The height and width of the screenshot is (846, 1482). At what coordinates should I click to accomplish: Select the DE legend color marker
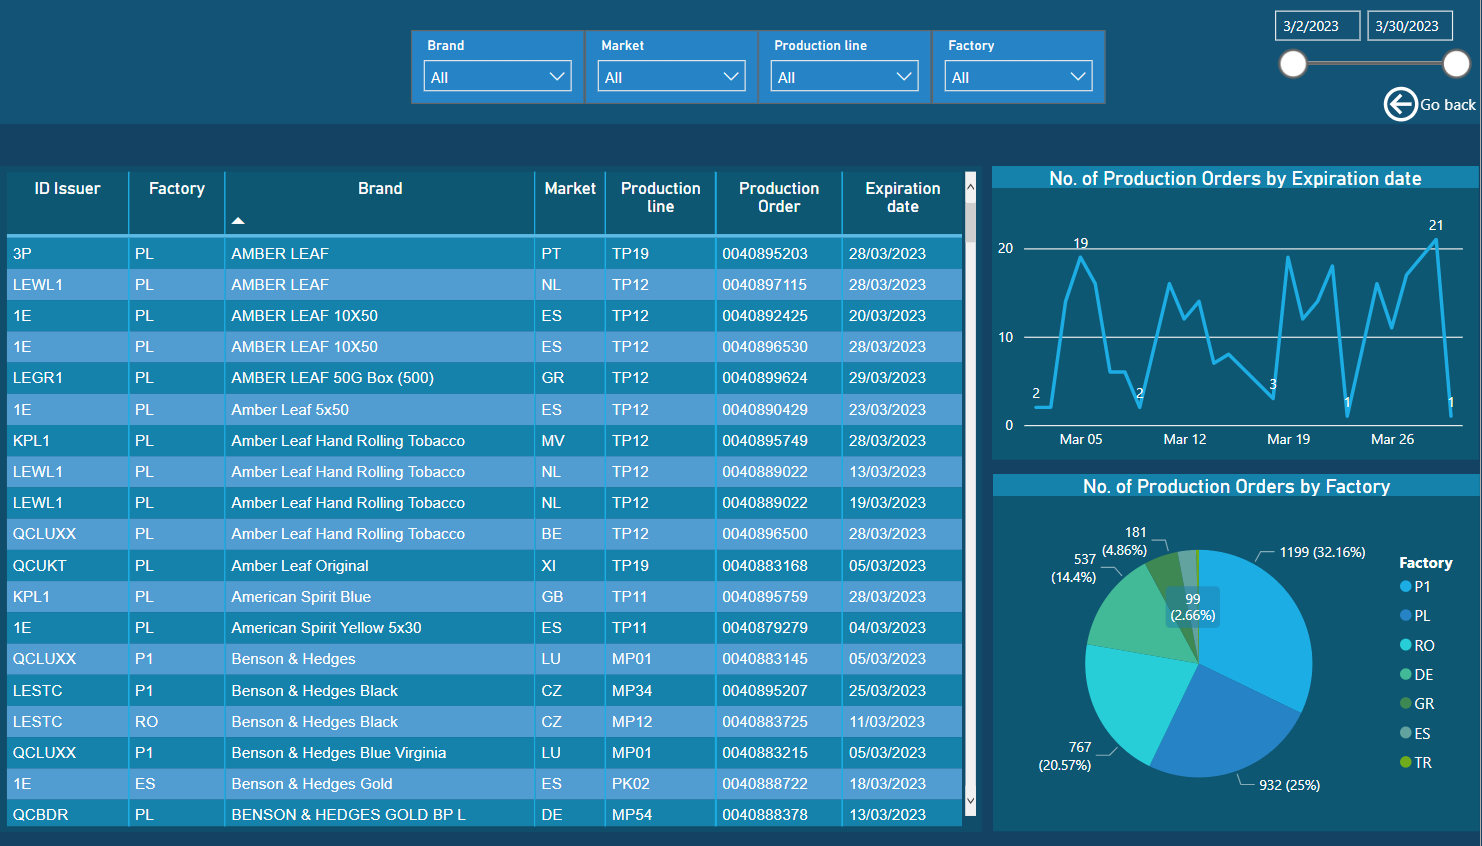click(x=1406, y=675)
